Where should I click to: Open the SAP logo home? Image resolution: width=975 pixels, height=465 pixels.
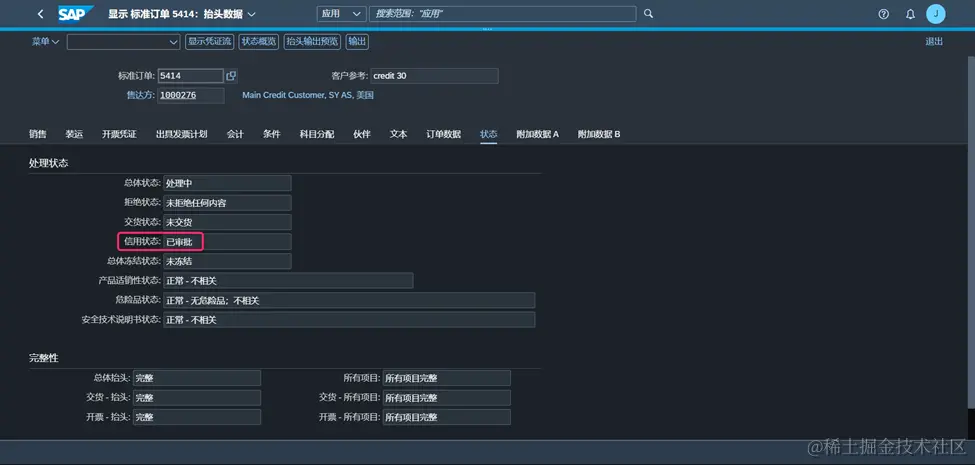coord(75,14)
